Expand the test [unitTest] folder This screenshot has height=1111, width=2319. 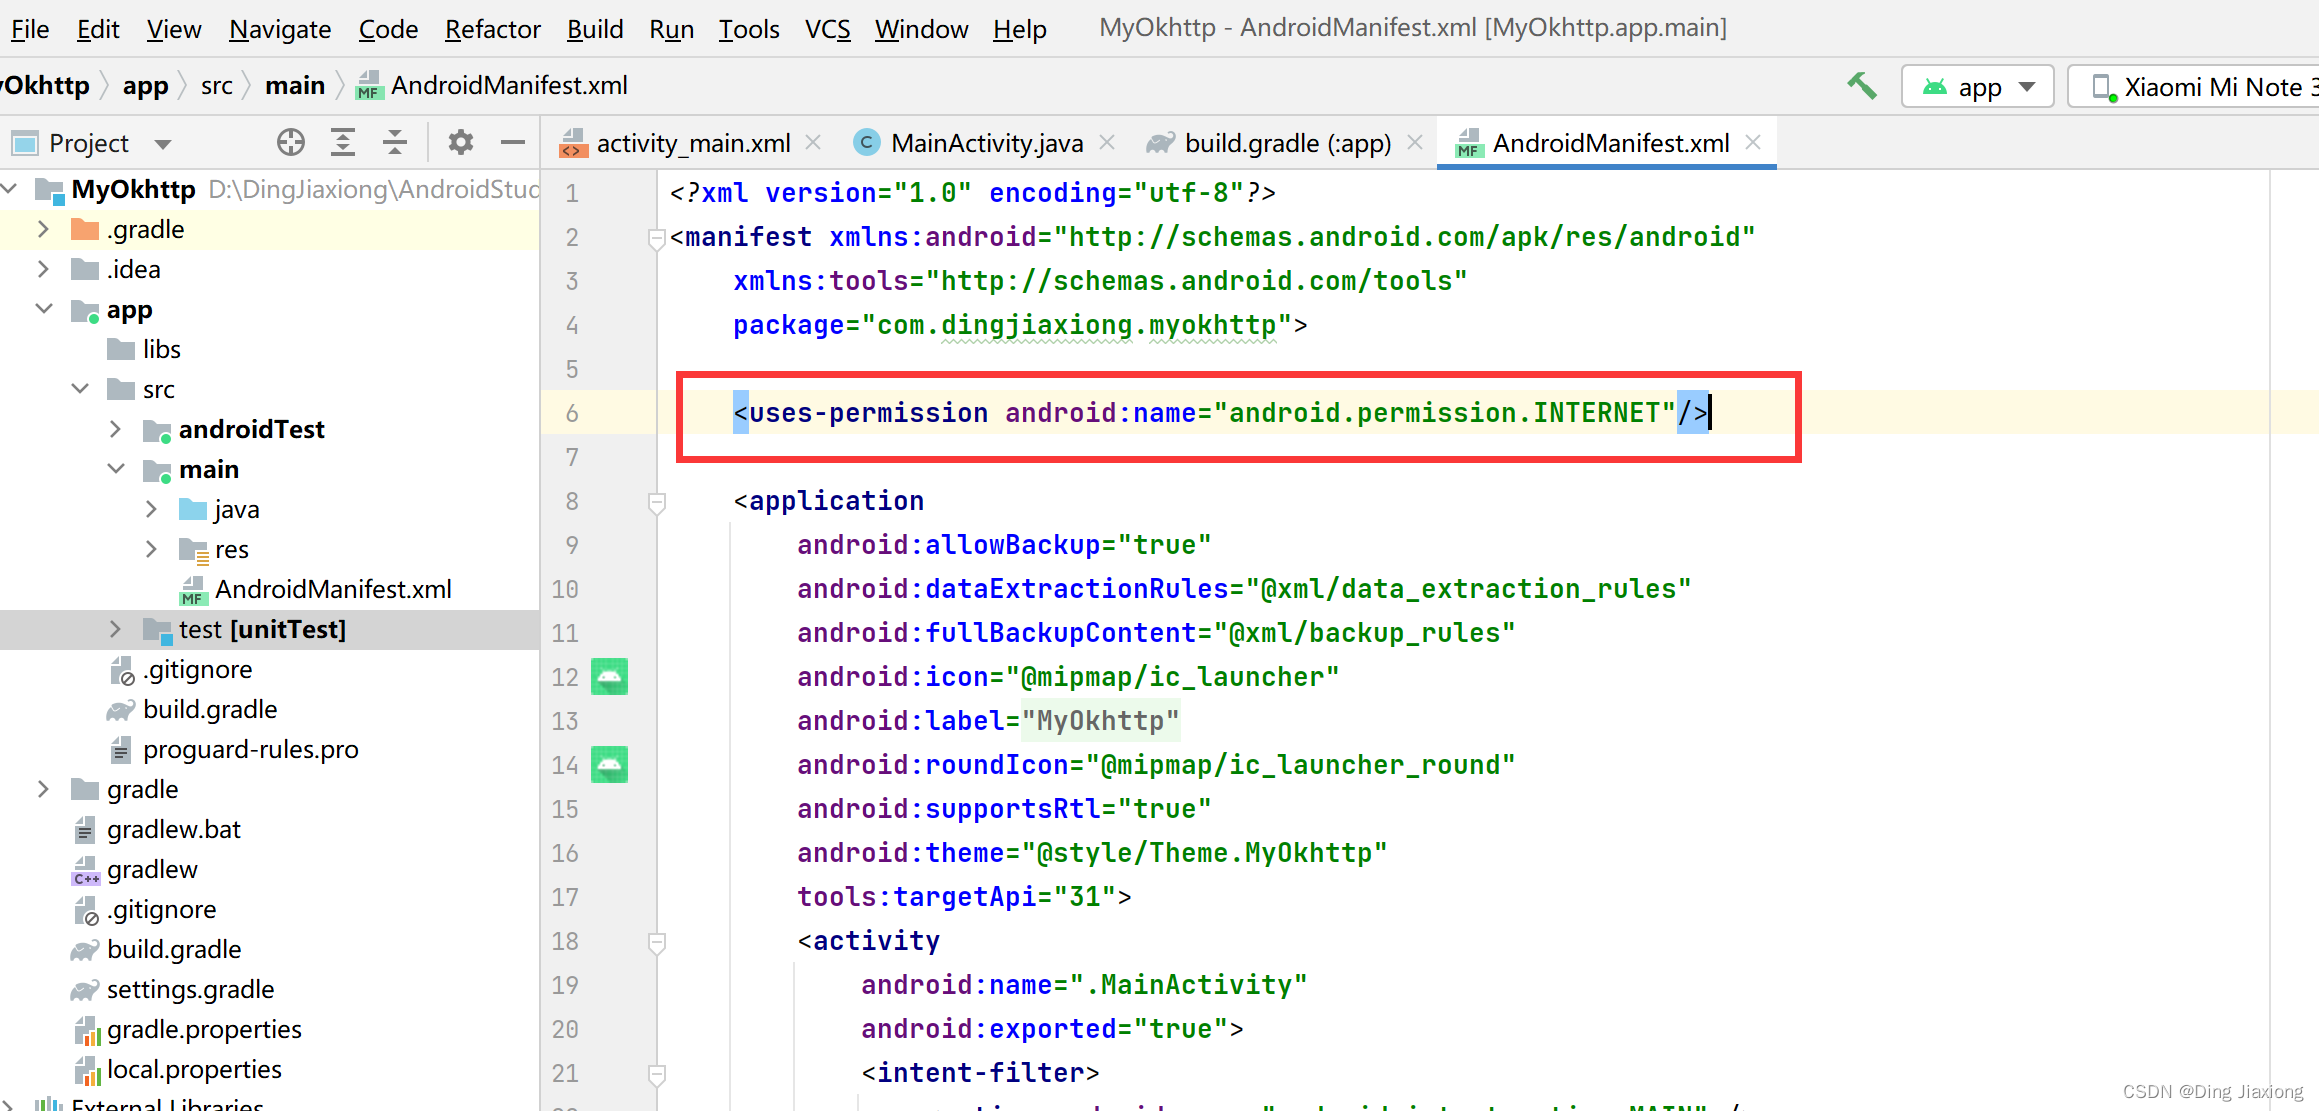116,629
